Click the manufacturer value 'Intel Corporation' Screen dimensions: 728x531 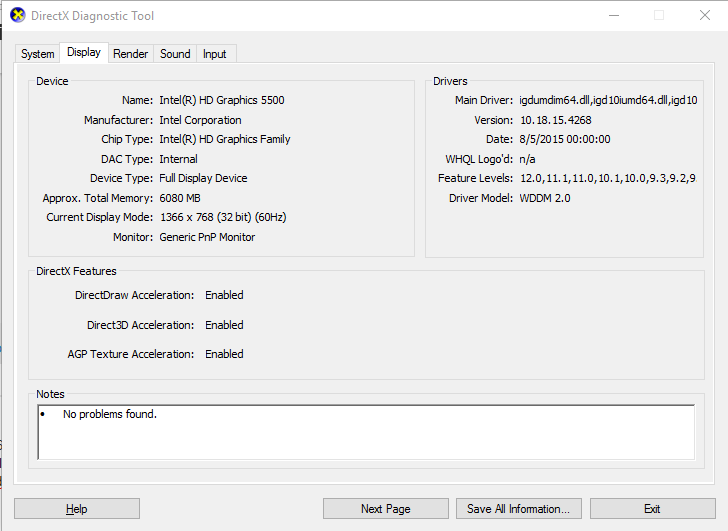tap(200, 120)
